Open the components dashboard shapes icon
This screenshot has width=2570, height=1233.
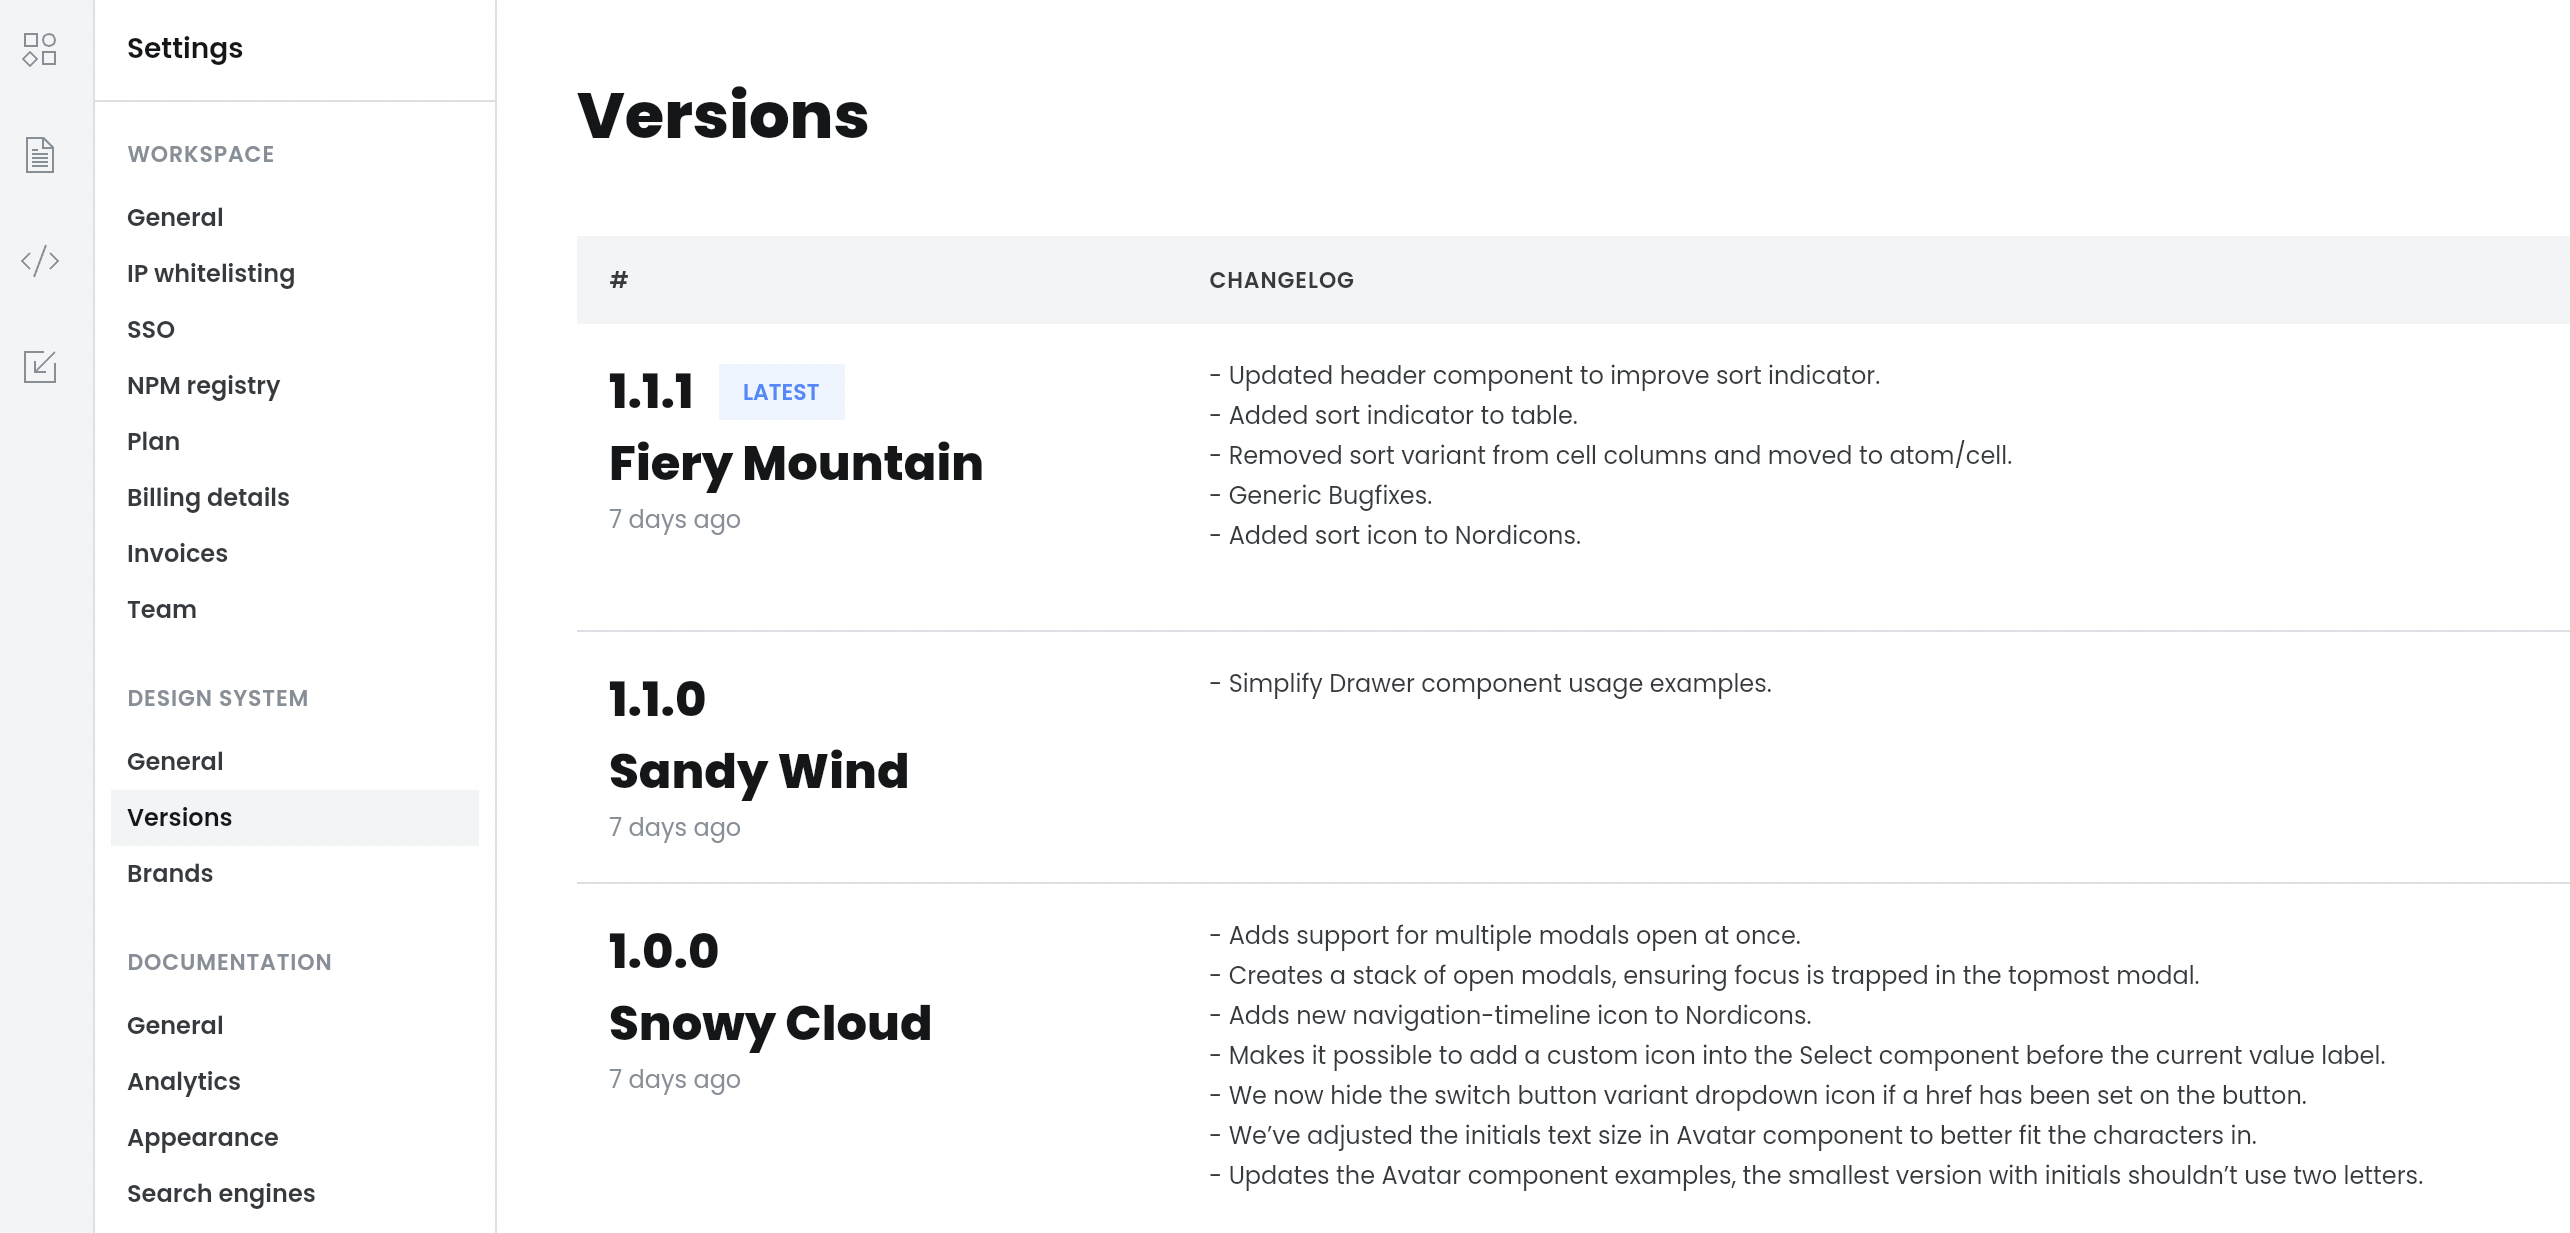coord(40,49)
